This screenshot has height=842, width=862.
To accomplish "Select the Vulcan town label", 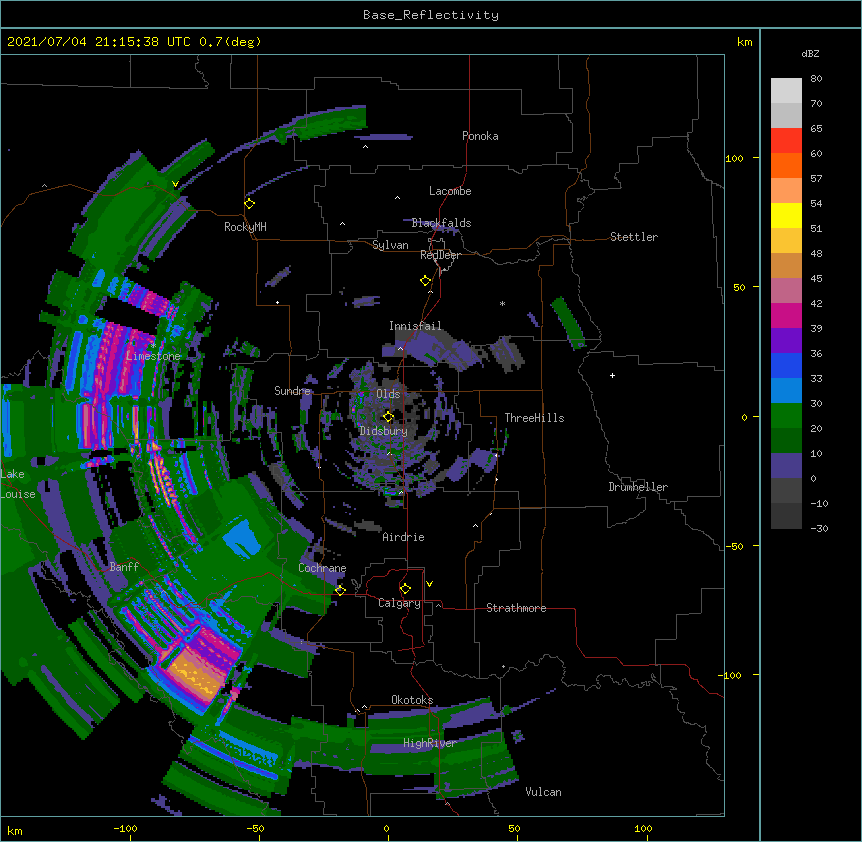I will tap(543, 792).
